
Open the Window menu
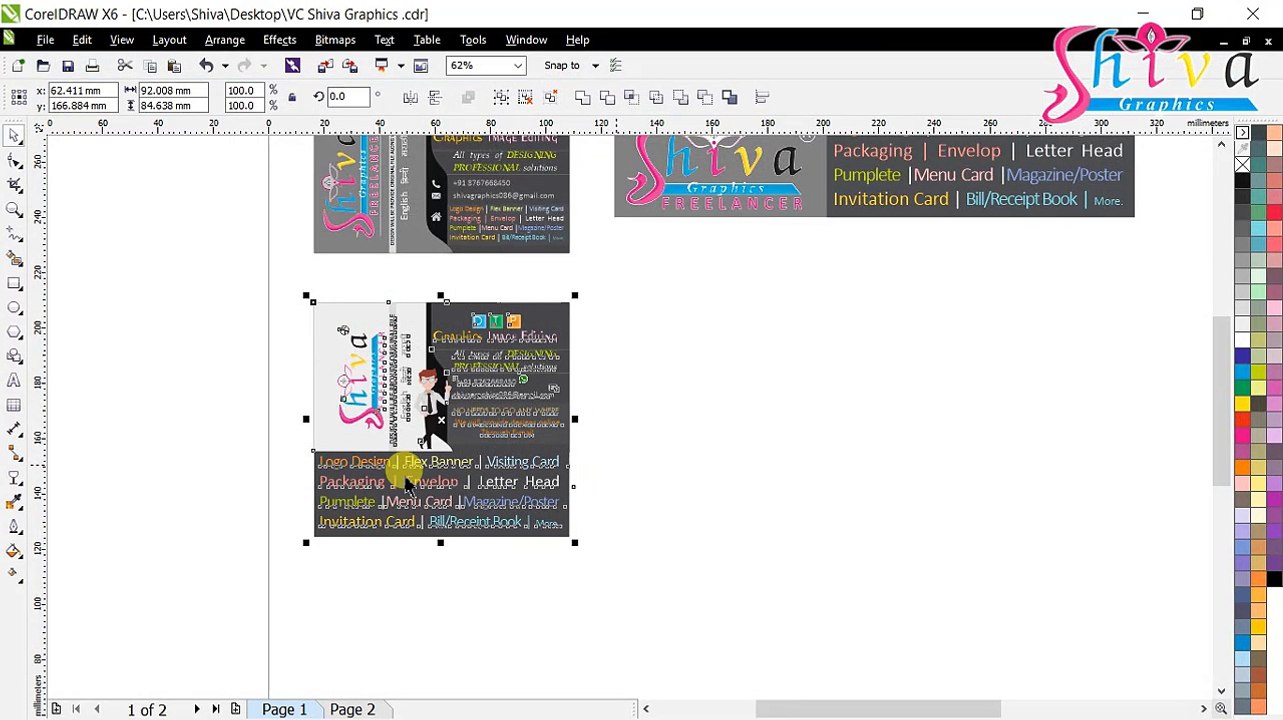(526, 40)
